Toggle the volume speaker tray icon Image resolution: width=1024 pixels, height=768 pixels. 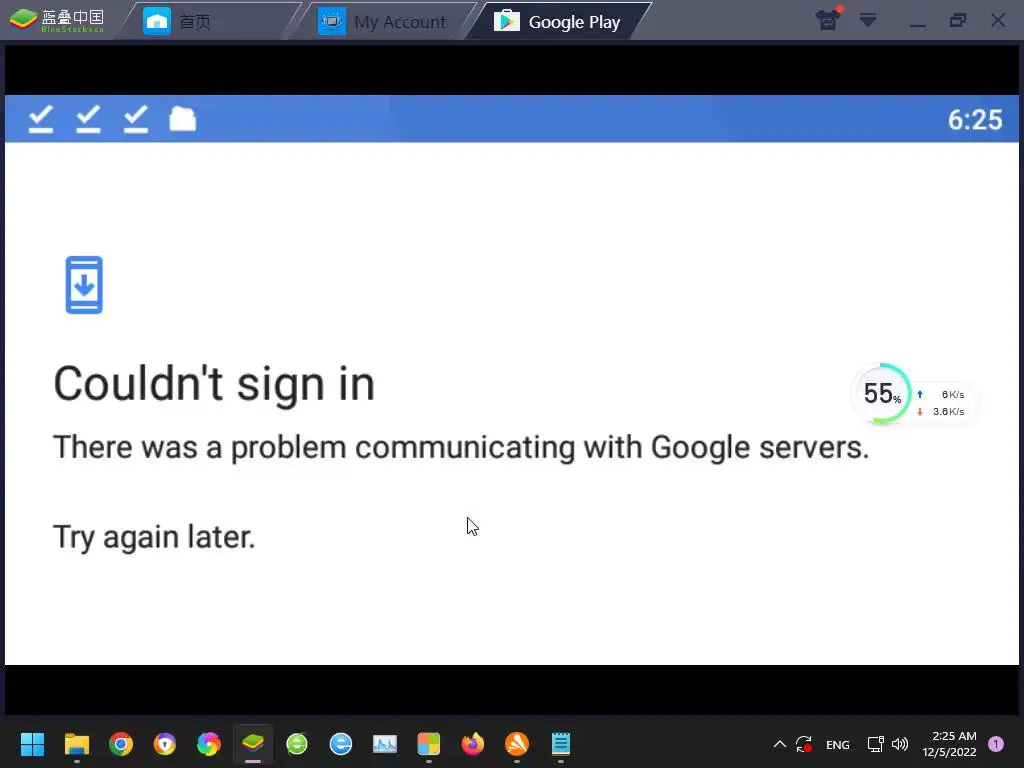[900, 744]
